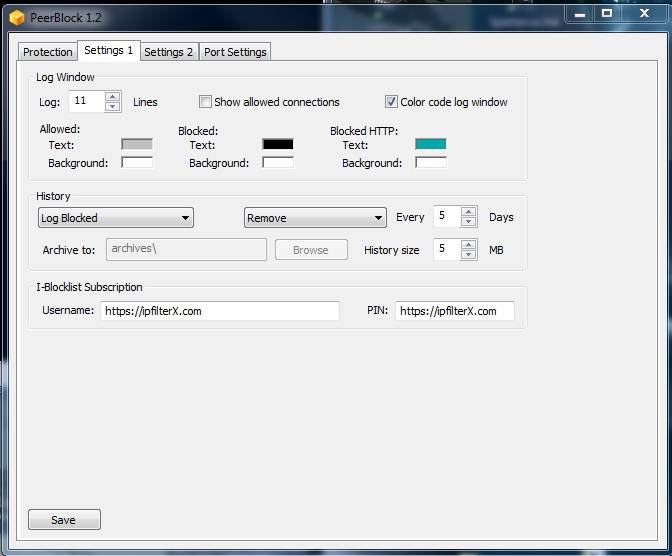Increase History size with up arrow

pos(469,245)
